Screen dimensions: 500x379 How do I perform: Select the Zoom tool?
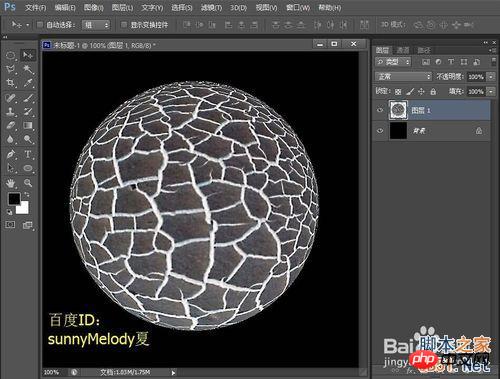[x=28, y=183]
